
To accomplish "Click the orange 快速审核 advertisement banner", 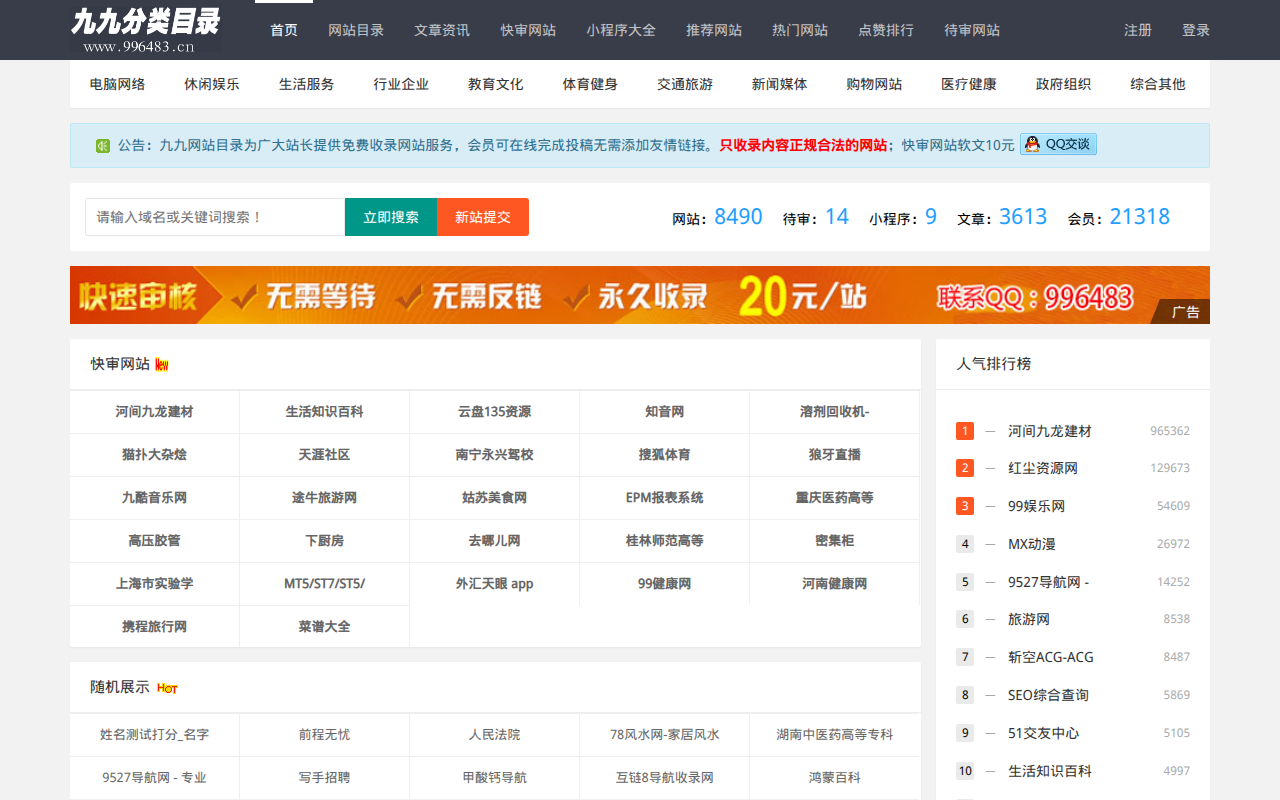I will tap(640, 295).
